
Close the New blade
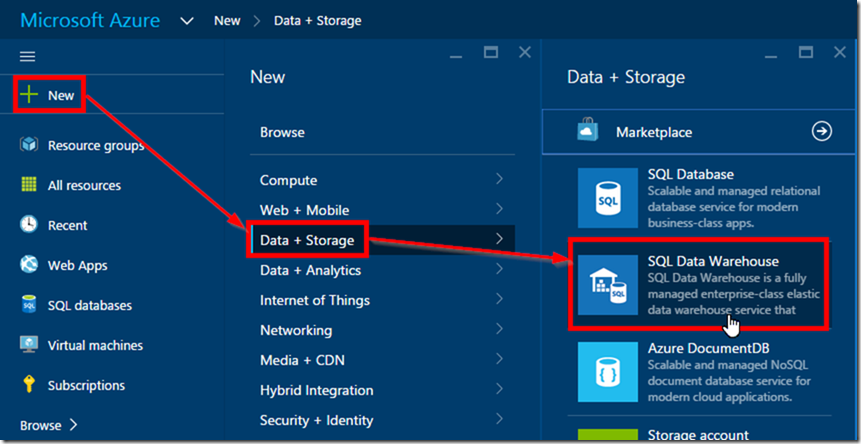[x=525, y=52]
